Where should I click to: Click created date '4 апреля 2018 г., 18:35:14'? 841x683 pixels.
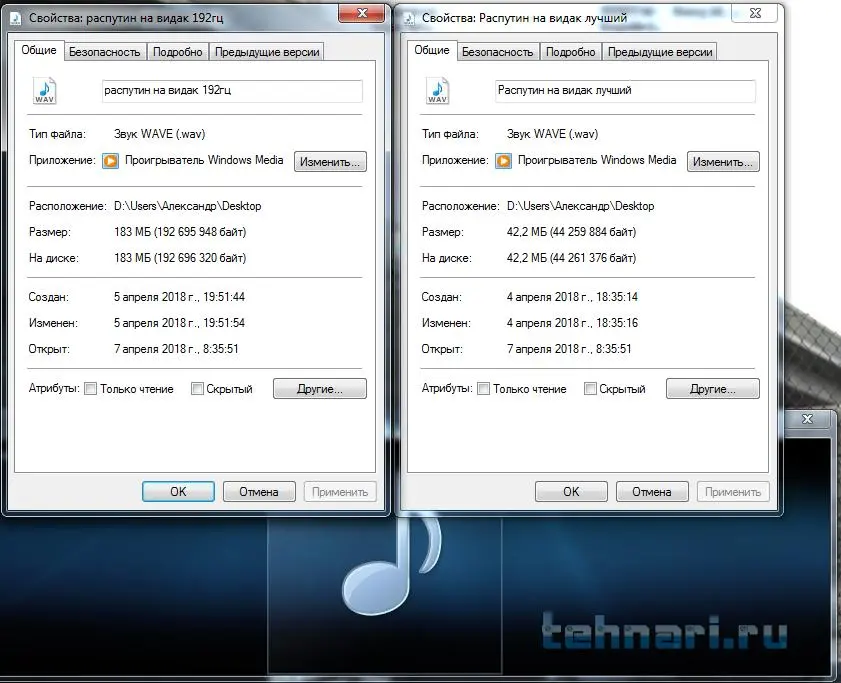point(572,297)
